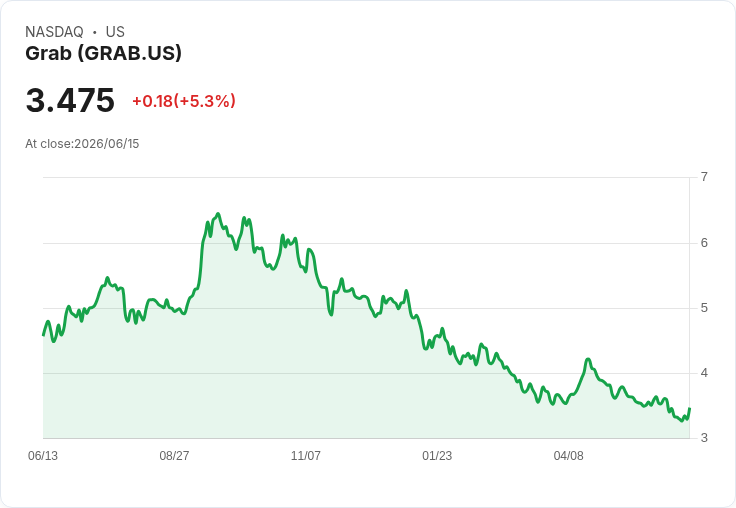736x508 pixels.
Task: Click the 11/07 date axis label
Action: (306, 456)
